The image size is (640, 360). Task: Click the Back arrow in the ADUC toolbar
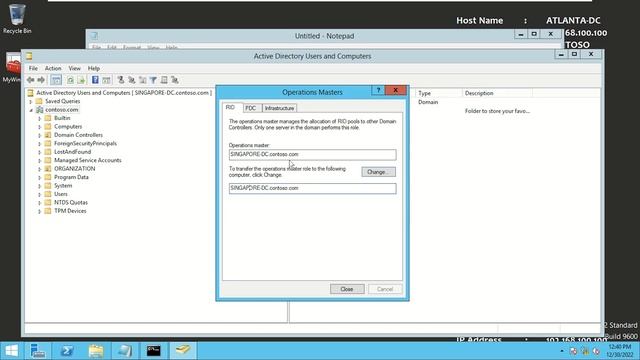[30, 80]
